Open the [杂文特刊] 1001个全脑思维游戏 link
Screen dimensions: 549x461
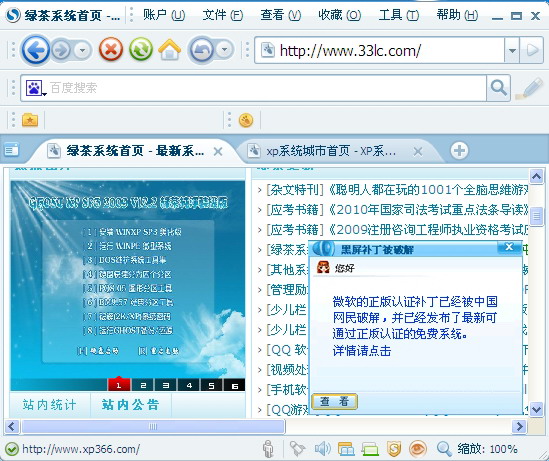(x=397, y=190)
